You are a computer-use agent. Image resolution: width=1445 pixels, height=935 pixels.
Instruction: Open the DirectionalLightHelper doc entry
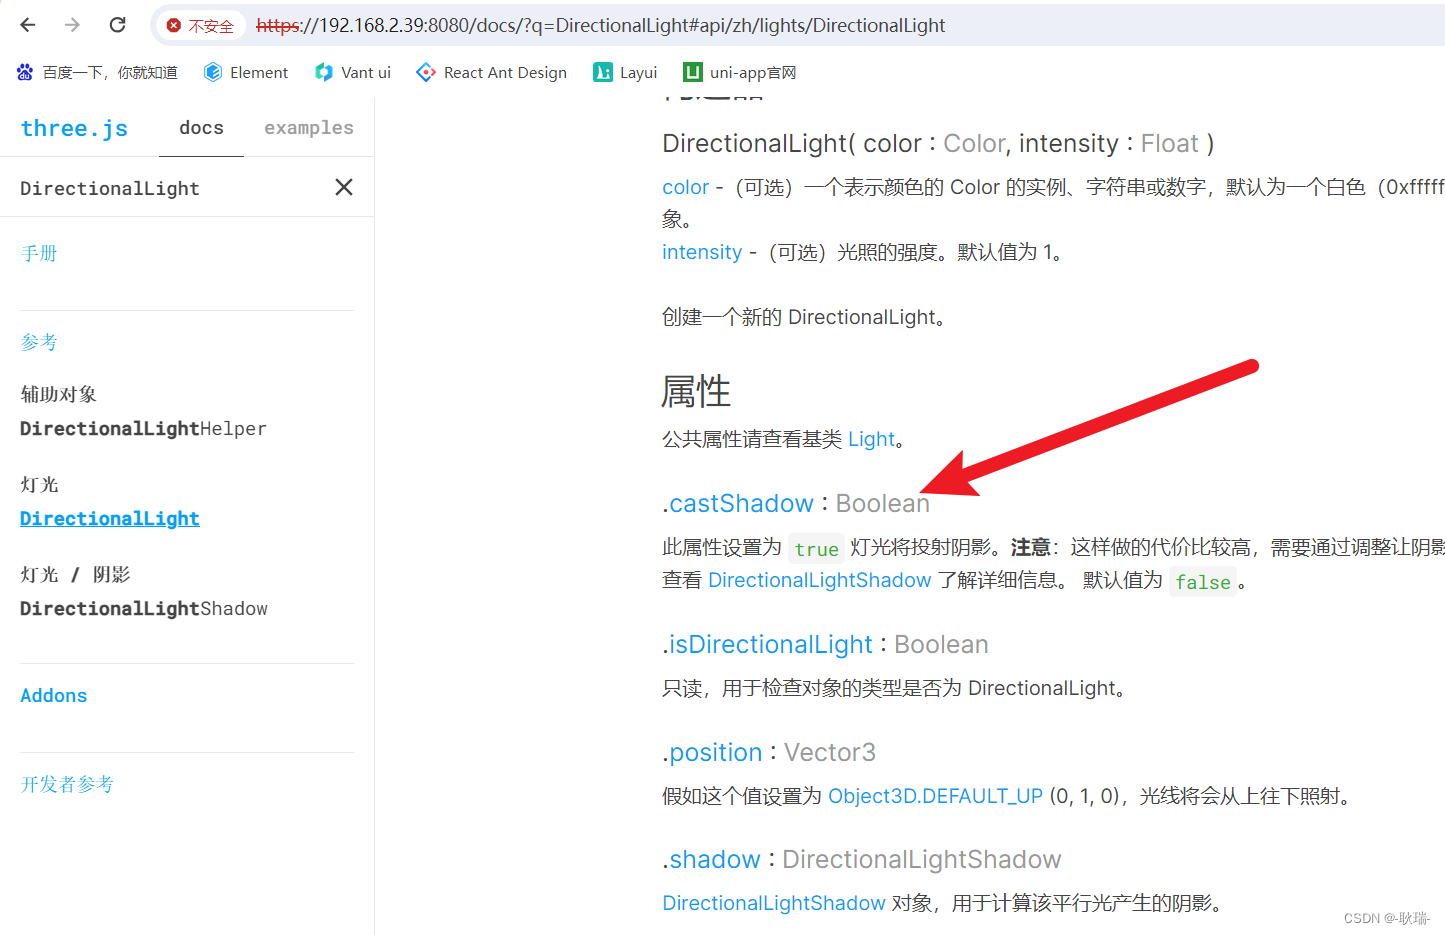143,429
